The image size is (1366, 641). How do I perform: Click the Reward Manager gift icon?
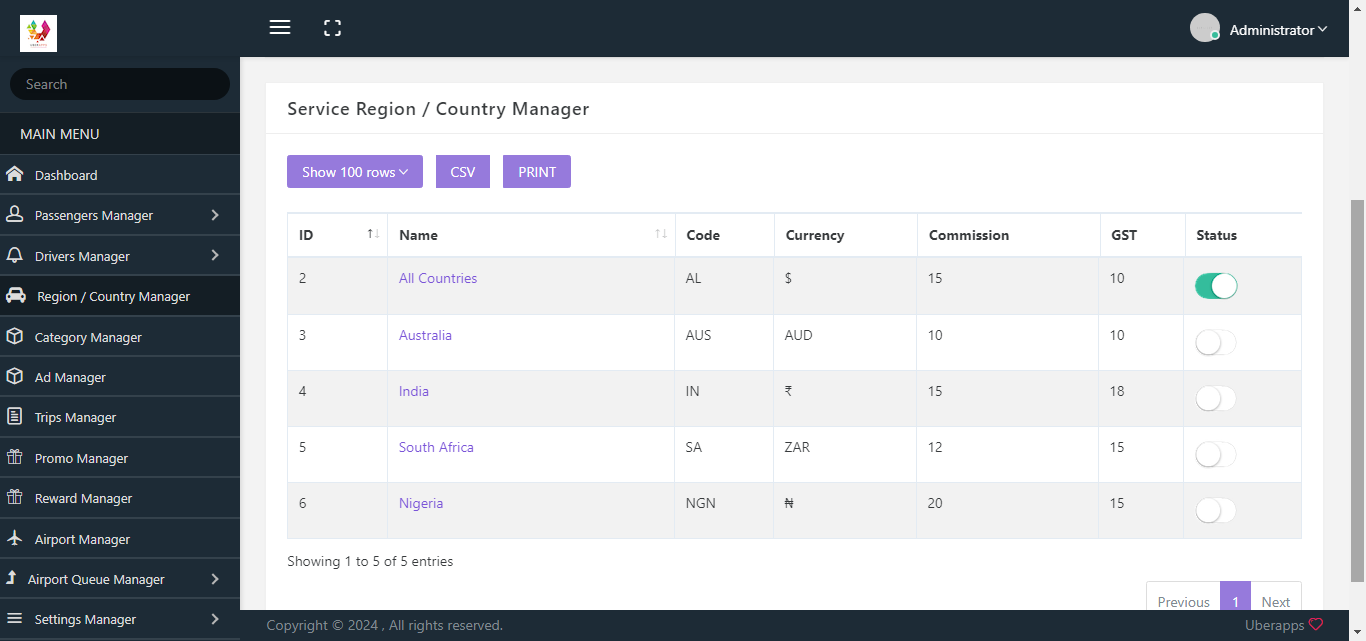click(15, 497)
